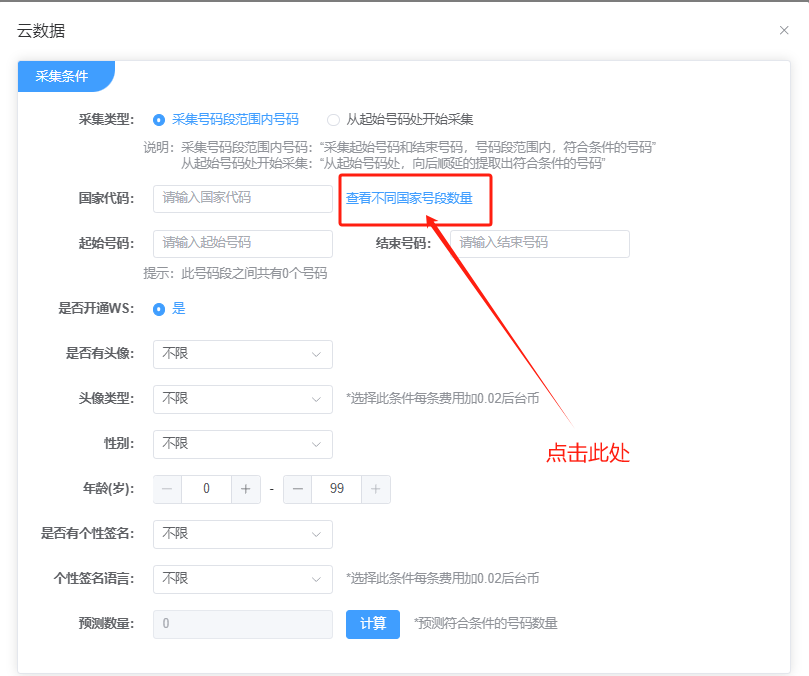Click the 个性签名语言 chevron arrow
Screen dimensions: 809x676
pyautogui.click(x=316, y=580)
